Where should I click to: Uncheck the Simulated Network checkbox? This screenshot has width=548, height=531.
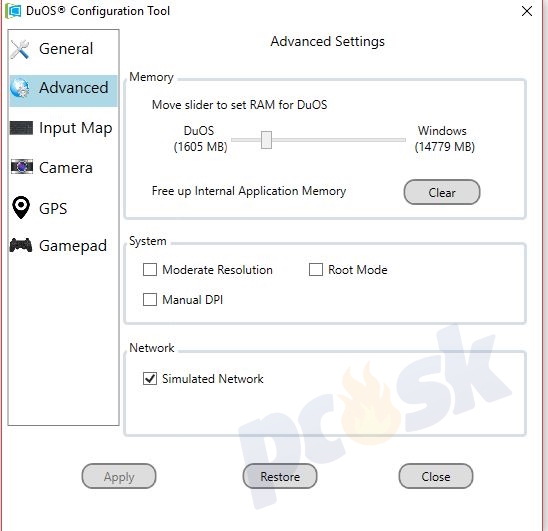150,378
